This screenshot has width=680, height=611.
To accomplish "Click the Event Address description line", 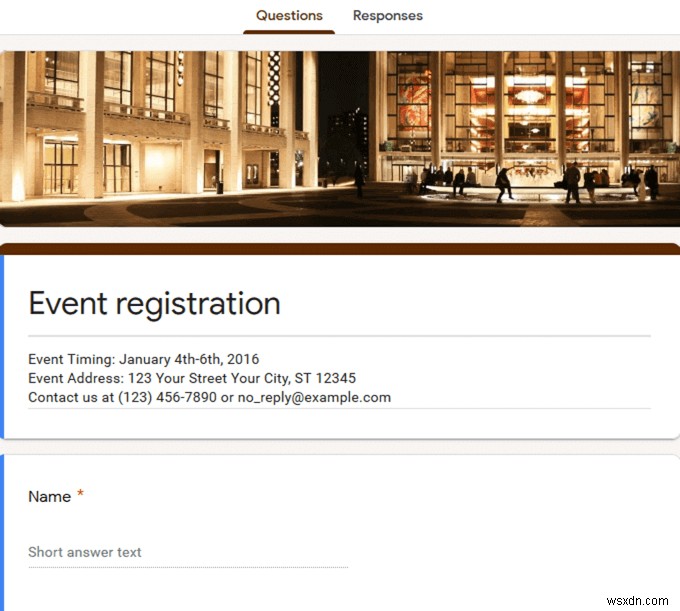I will (x=192, y=378).
